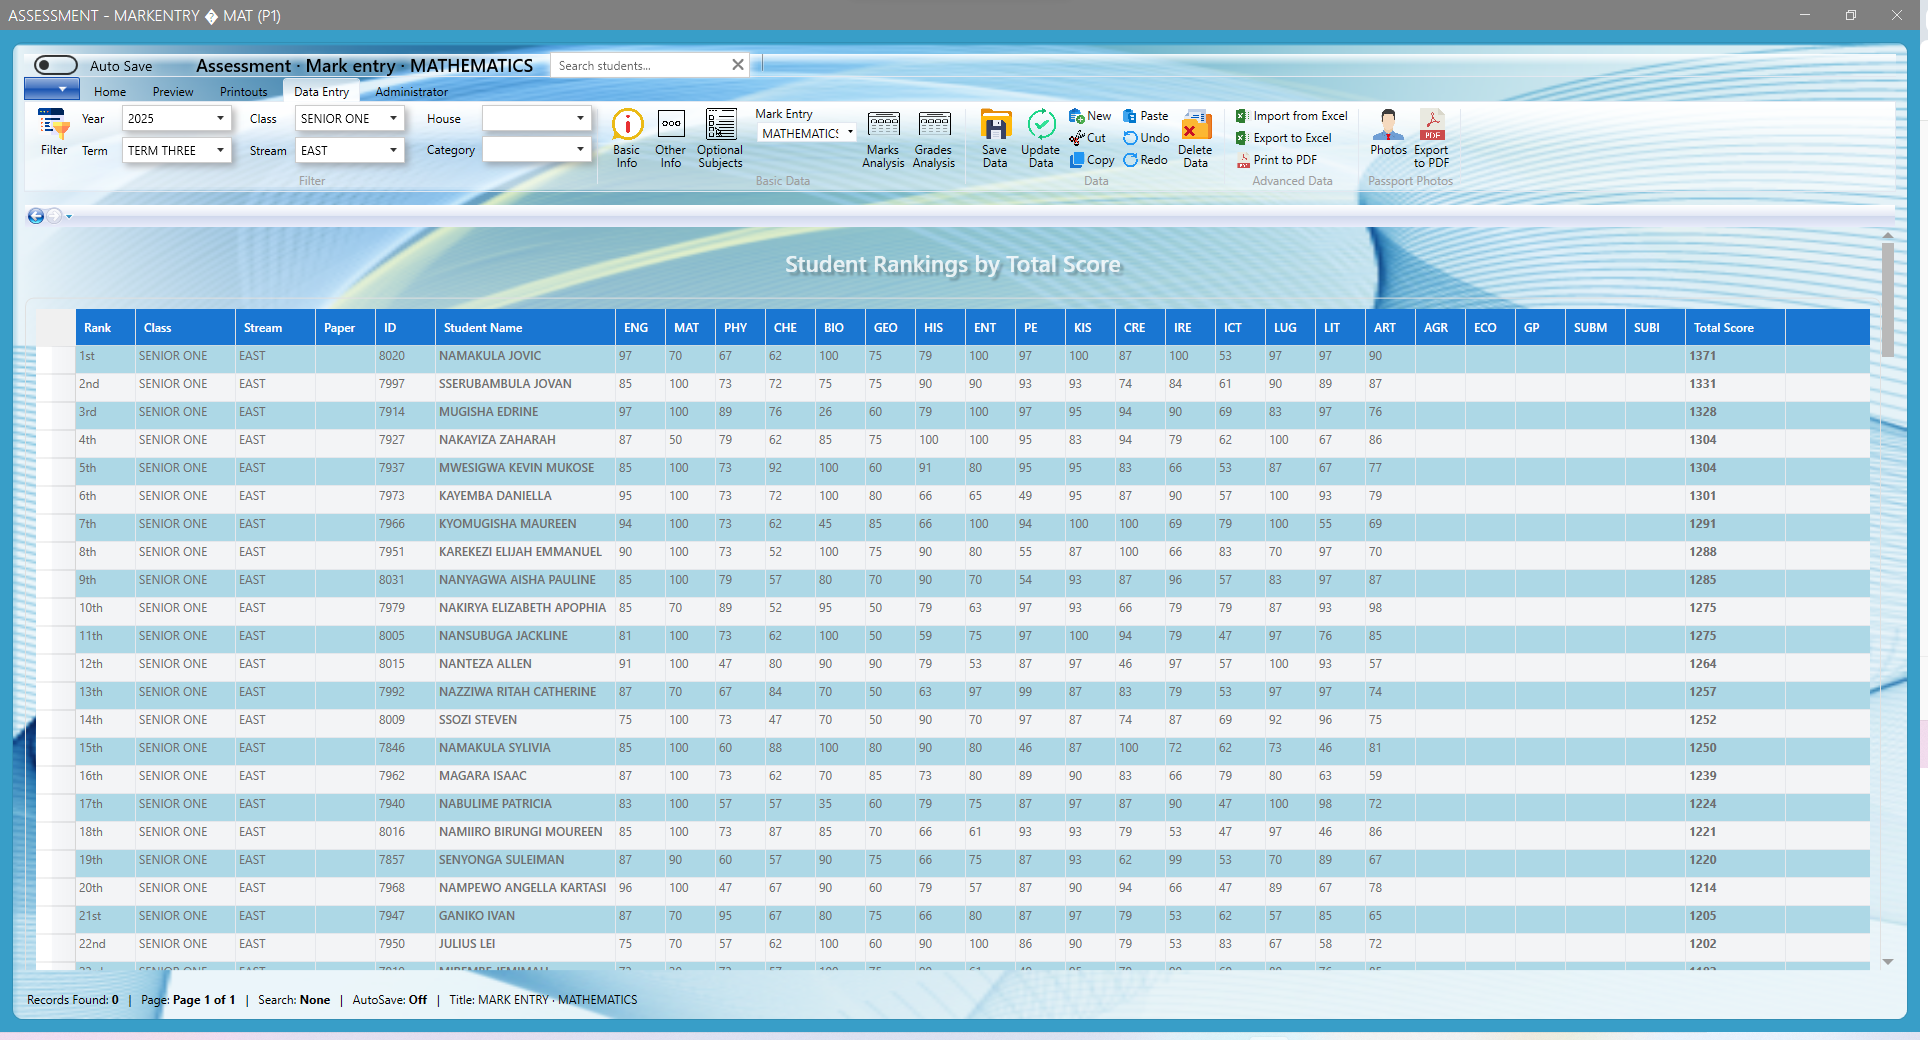Open the Marks Analysis tool
The height and width of the screenshot is (1040, 1928).
point(883,138)
